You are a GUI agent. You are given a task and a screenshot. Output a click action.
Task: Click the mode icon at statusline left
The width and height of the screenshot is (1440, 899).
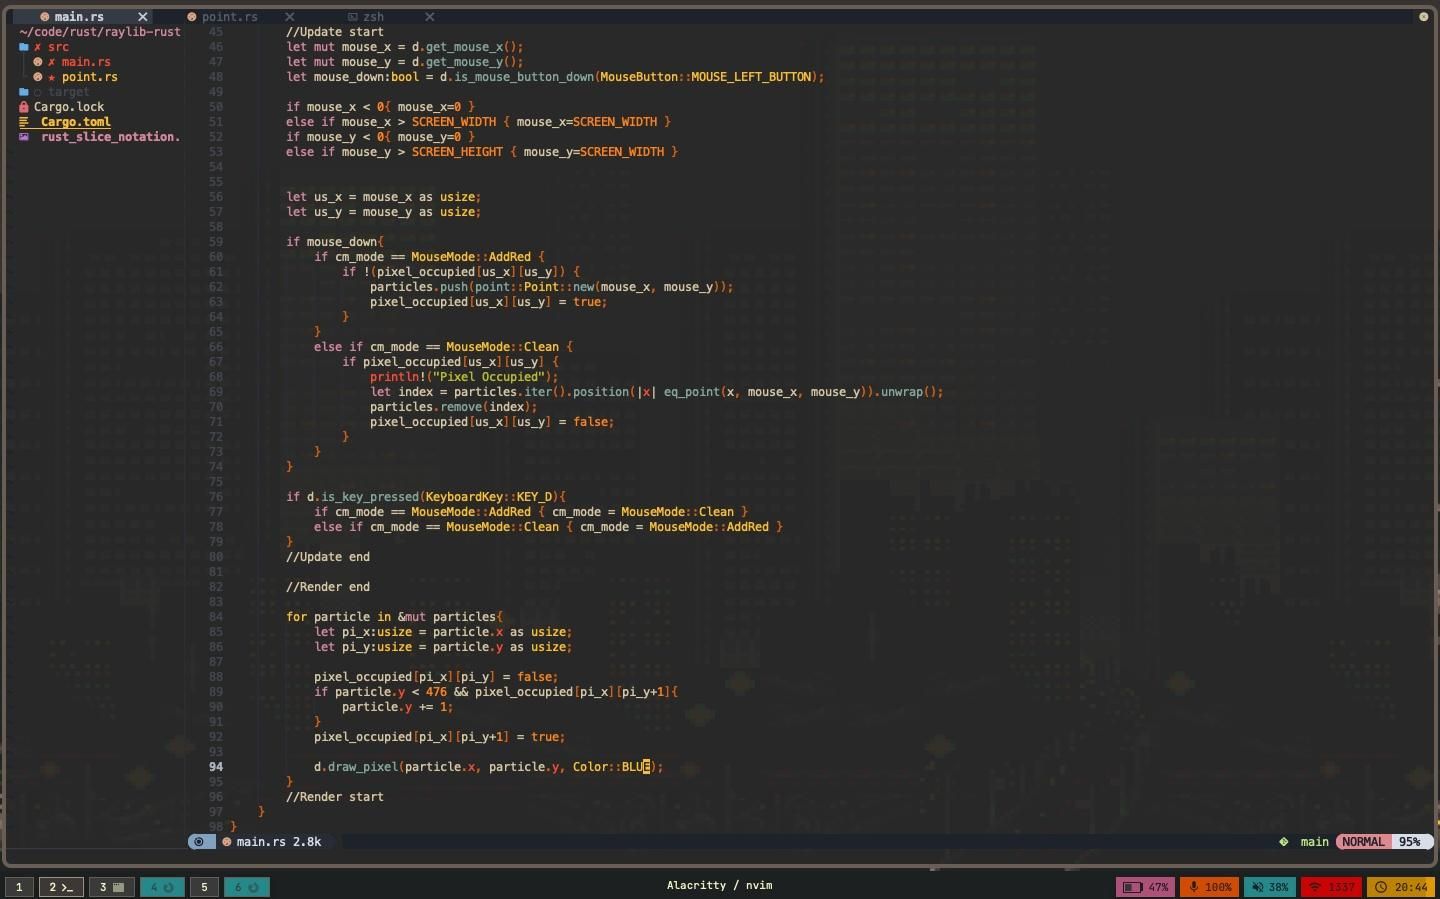pos(199,842)
